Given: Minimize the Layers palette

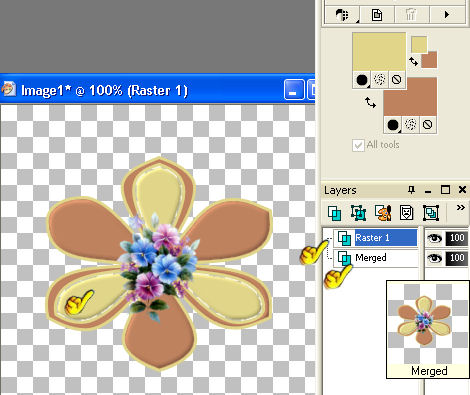Looking at the screenshot, I should pos(428,191).
